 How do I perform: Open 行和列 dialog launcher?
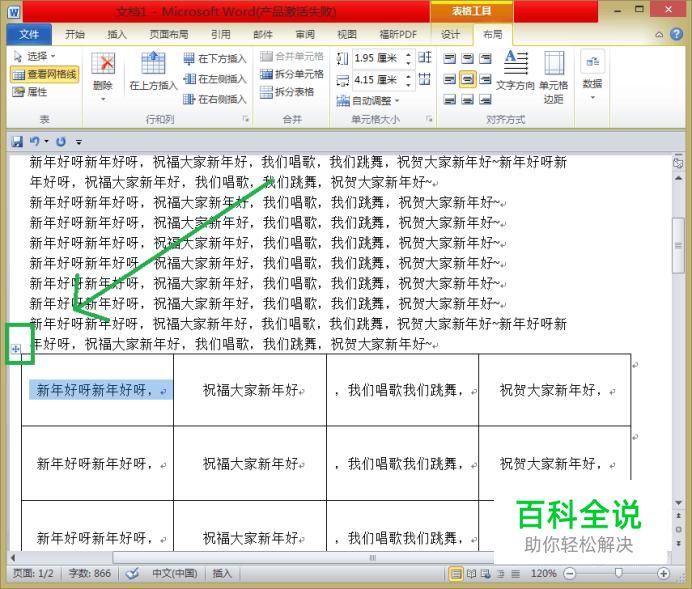click(x=246, y=119)
